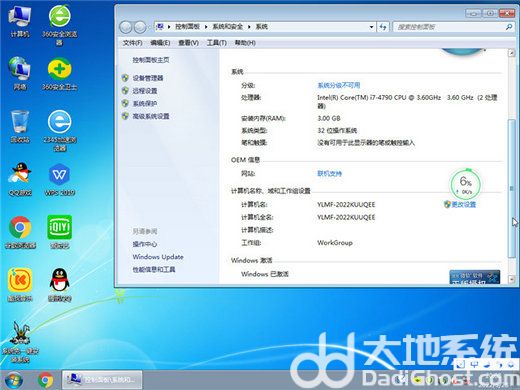Click the navigation Forward arrow button
The image size is (520, 390).
point(140,27)
